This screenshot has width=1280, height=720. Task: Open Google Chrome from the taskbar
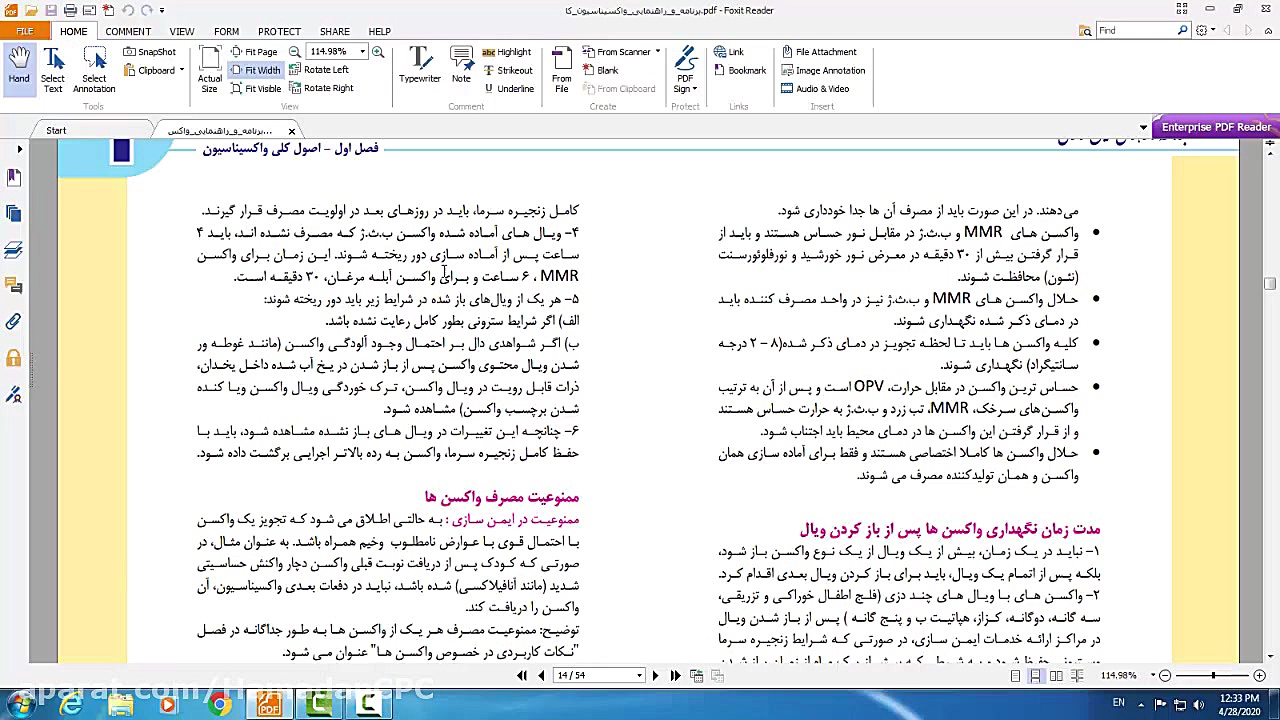coord(219,706)
